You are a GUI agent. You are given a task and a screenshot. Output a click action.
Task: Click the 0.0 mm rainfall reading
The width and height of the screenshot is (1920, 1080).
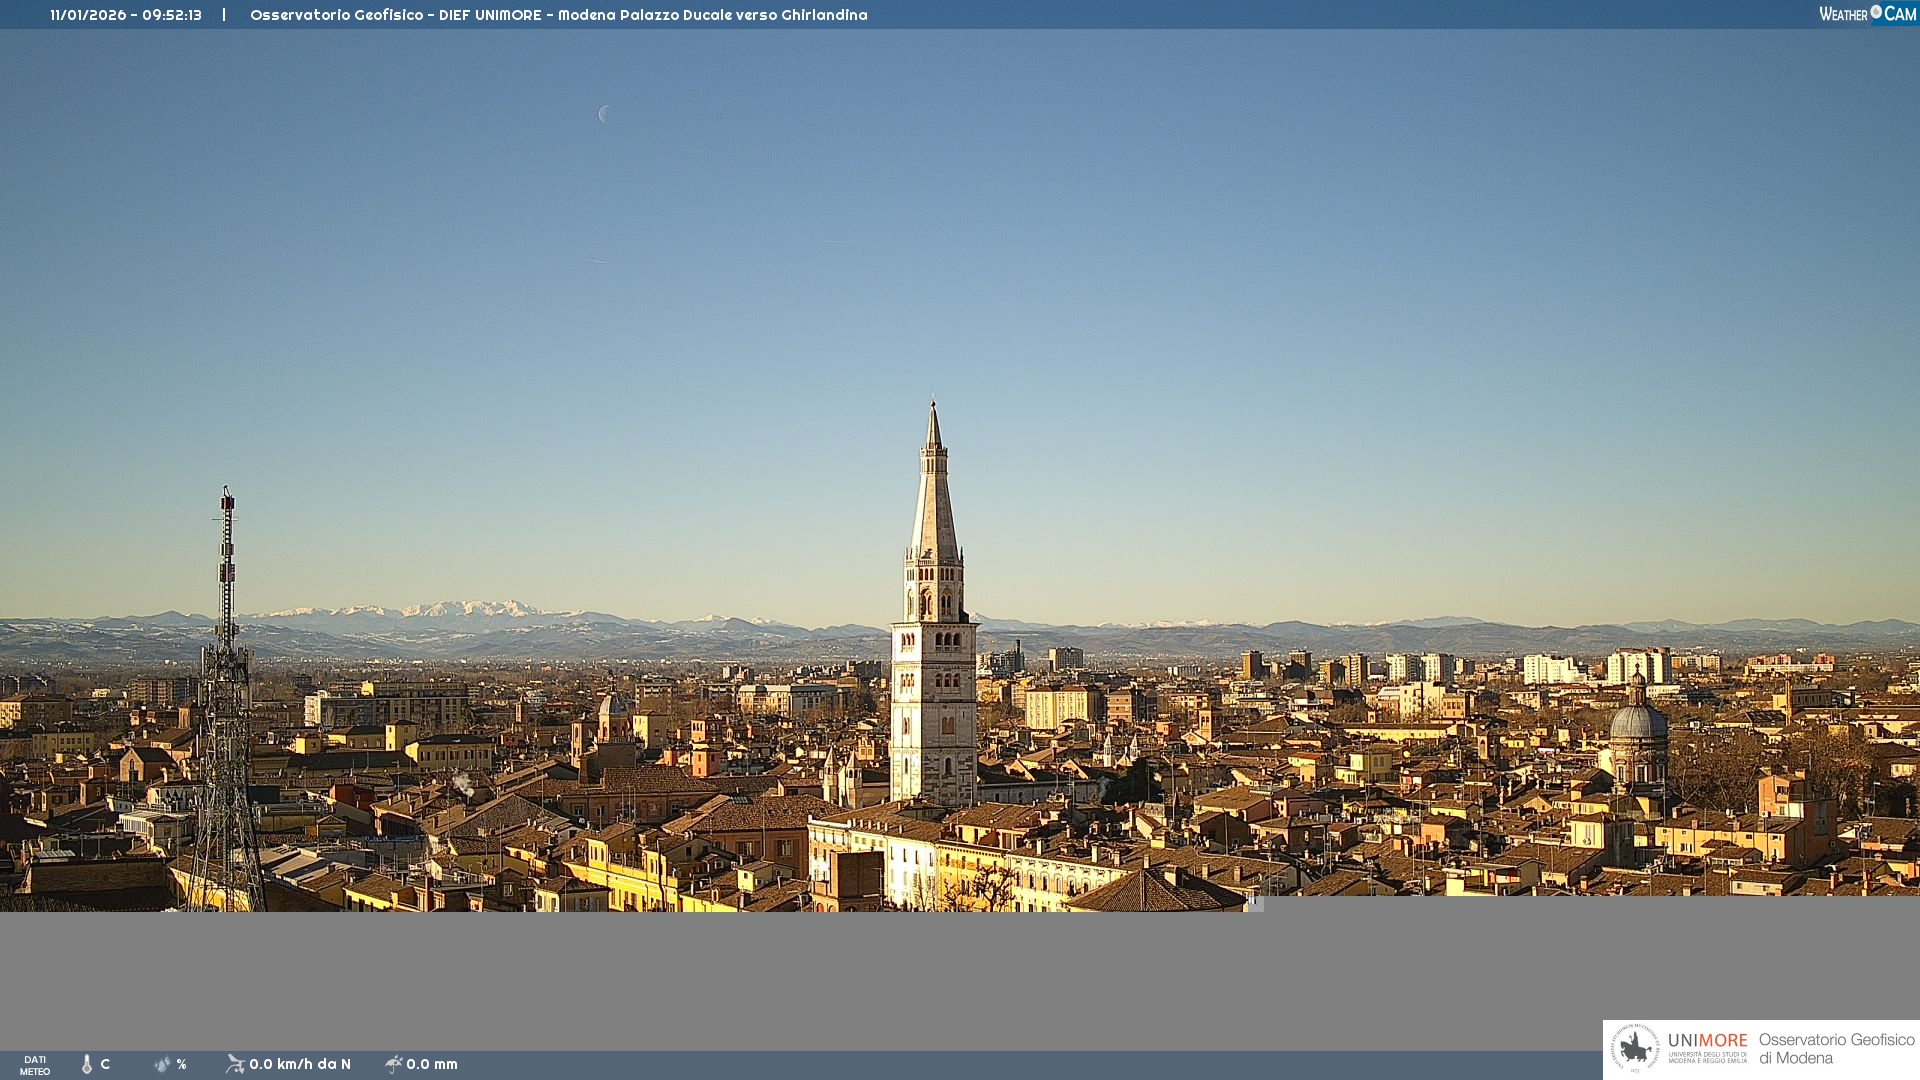click(432, 1064)
